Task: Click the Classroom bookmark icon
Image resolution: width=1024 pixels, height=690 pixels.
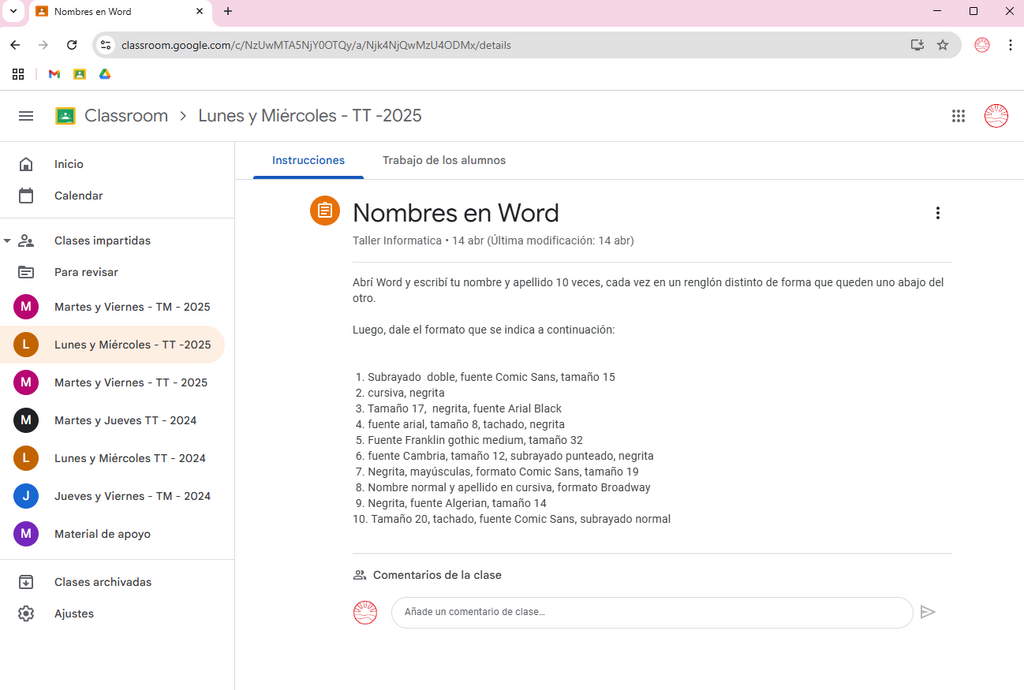Action: pos(80,74)
